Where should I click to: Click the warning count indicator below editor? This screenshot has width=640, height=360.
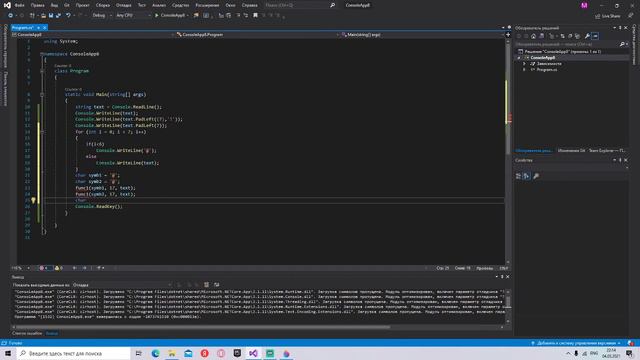pos(59,268)
